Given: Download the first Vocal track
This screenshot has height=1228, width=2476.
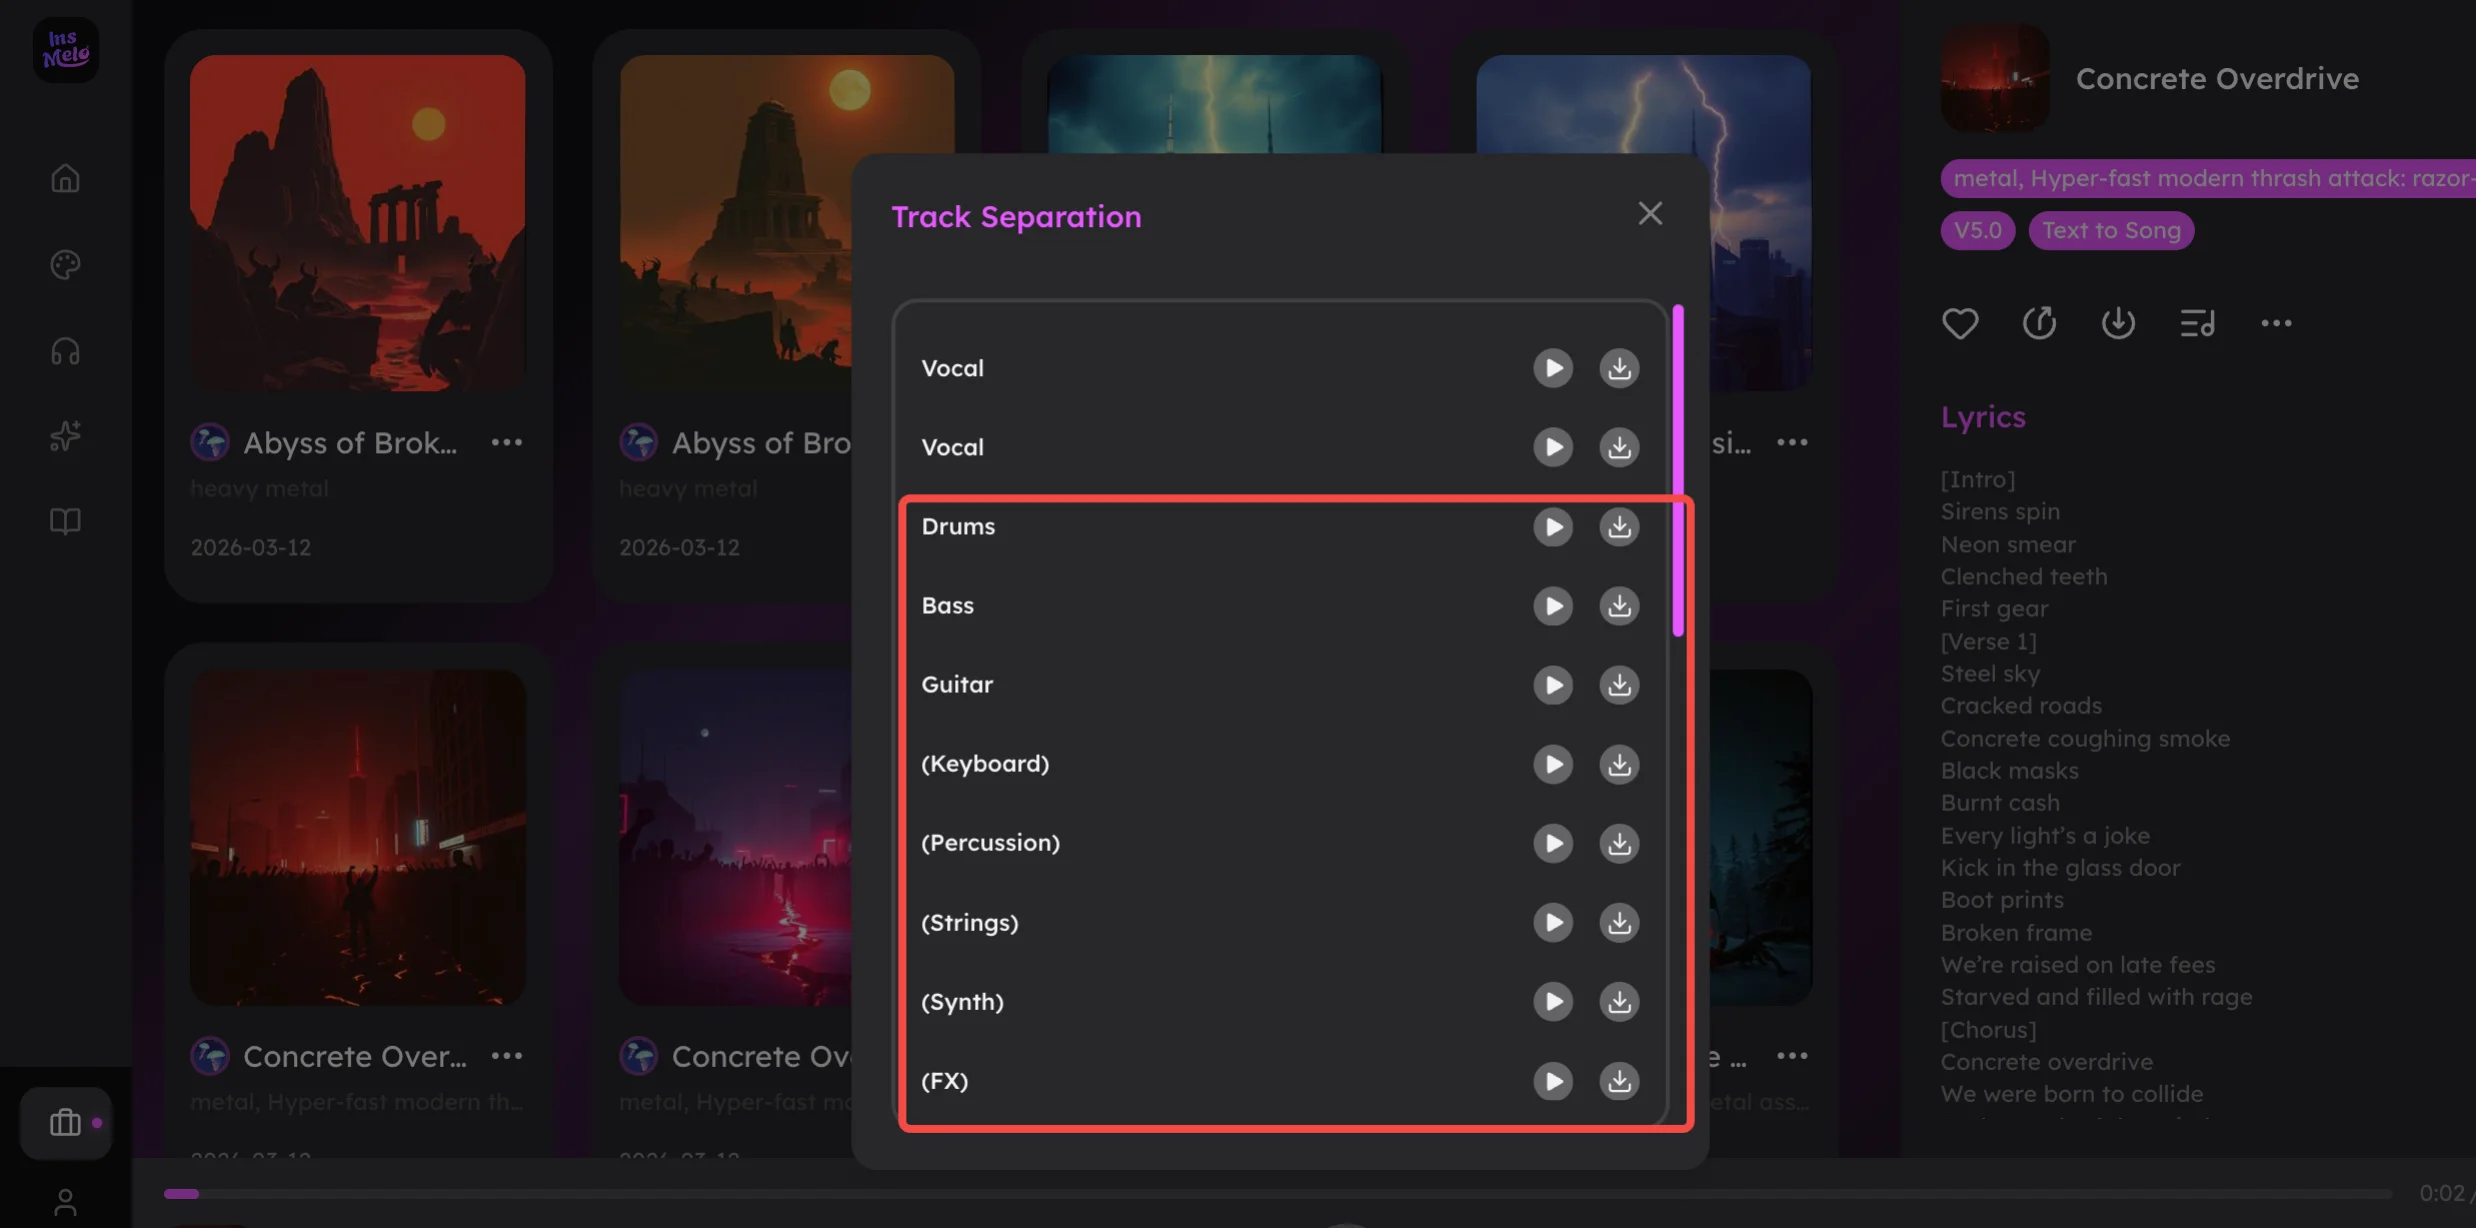Looking at the screenshot, I should click(x=1618, y=368).
